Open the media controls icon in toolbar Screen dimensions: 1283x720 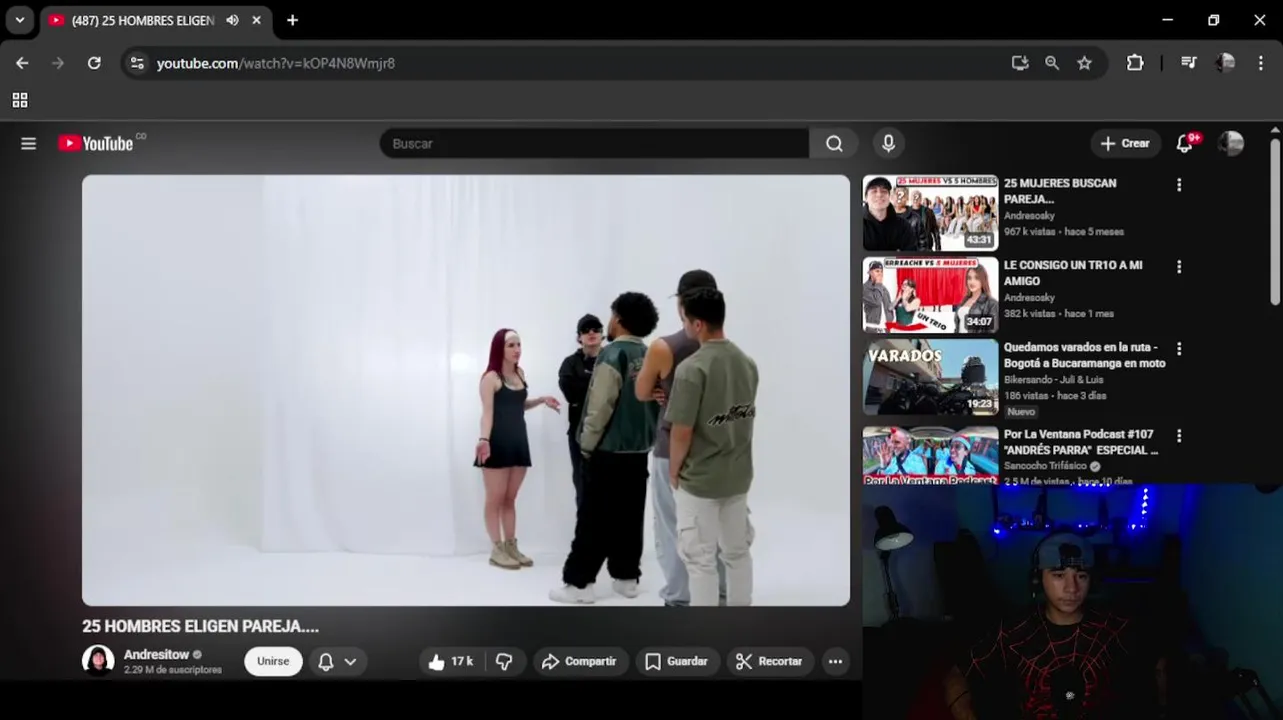pos(1188,63)
